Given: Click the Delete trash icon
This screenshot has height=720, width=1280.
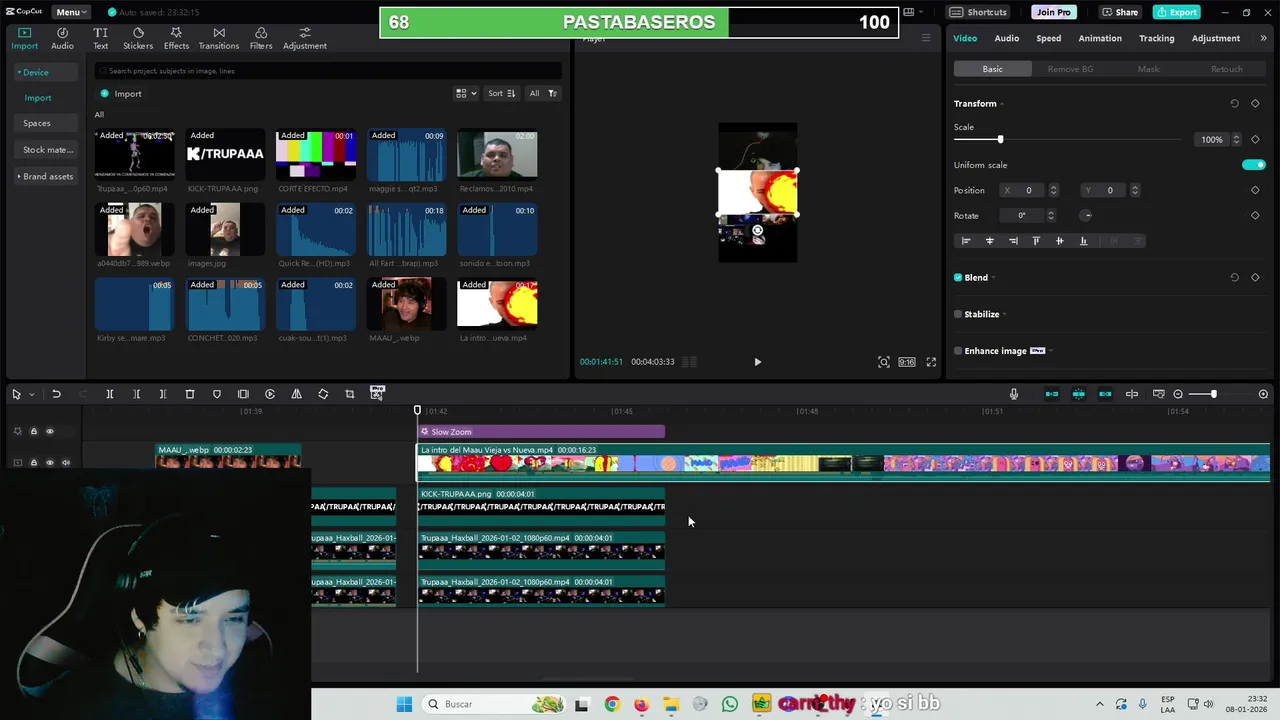Looking at the screenshot, I should coord(190,394).
